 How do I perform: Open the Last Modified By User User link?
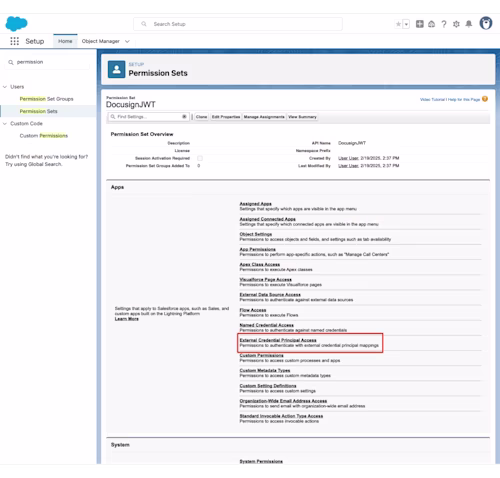pyautogui.click(x=348, y=166)
